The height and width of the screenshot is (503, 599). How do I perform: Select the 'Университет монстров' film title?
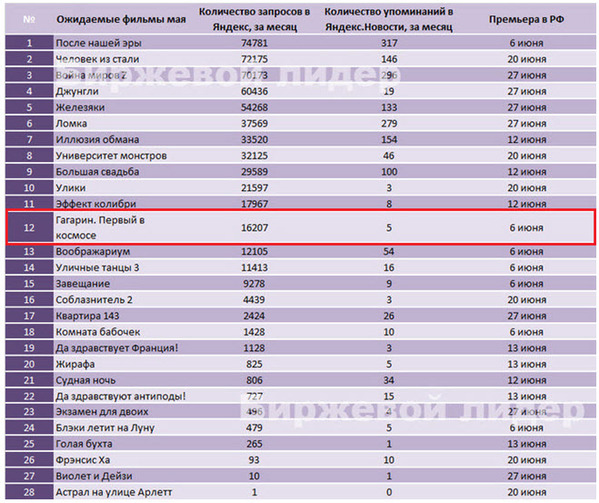pos(111,156)
